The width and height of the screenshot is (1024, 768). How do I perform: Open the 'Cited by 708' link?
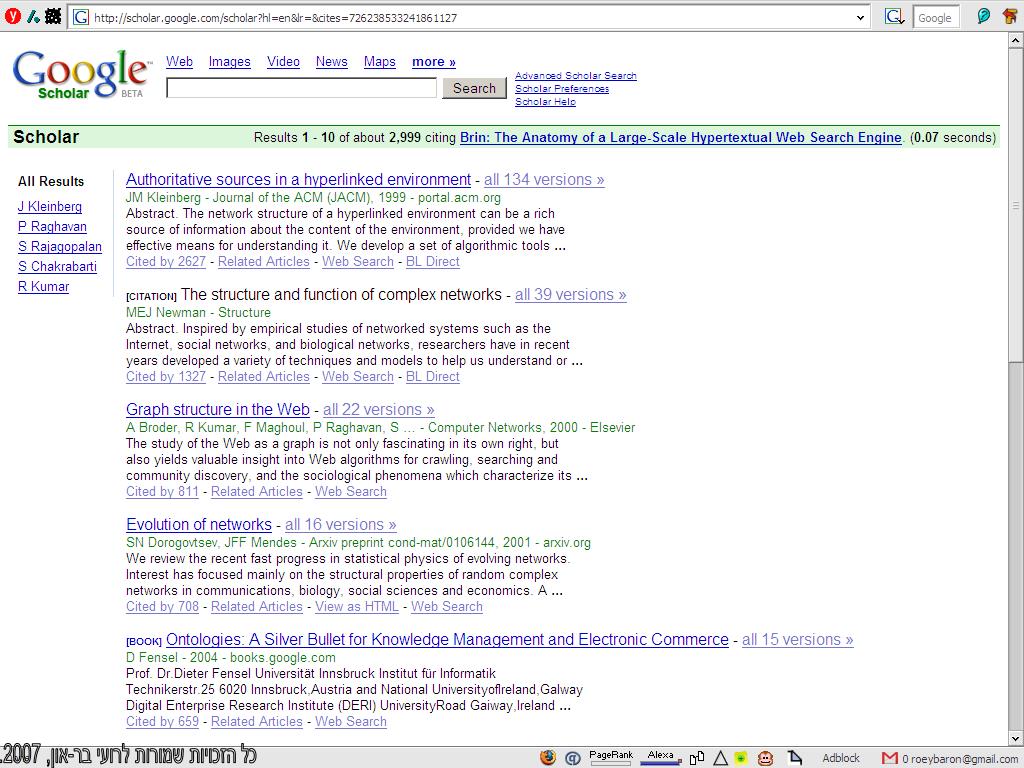tap(162, 606)
